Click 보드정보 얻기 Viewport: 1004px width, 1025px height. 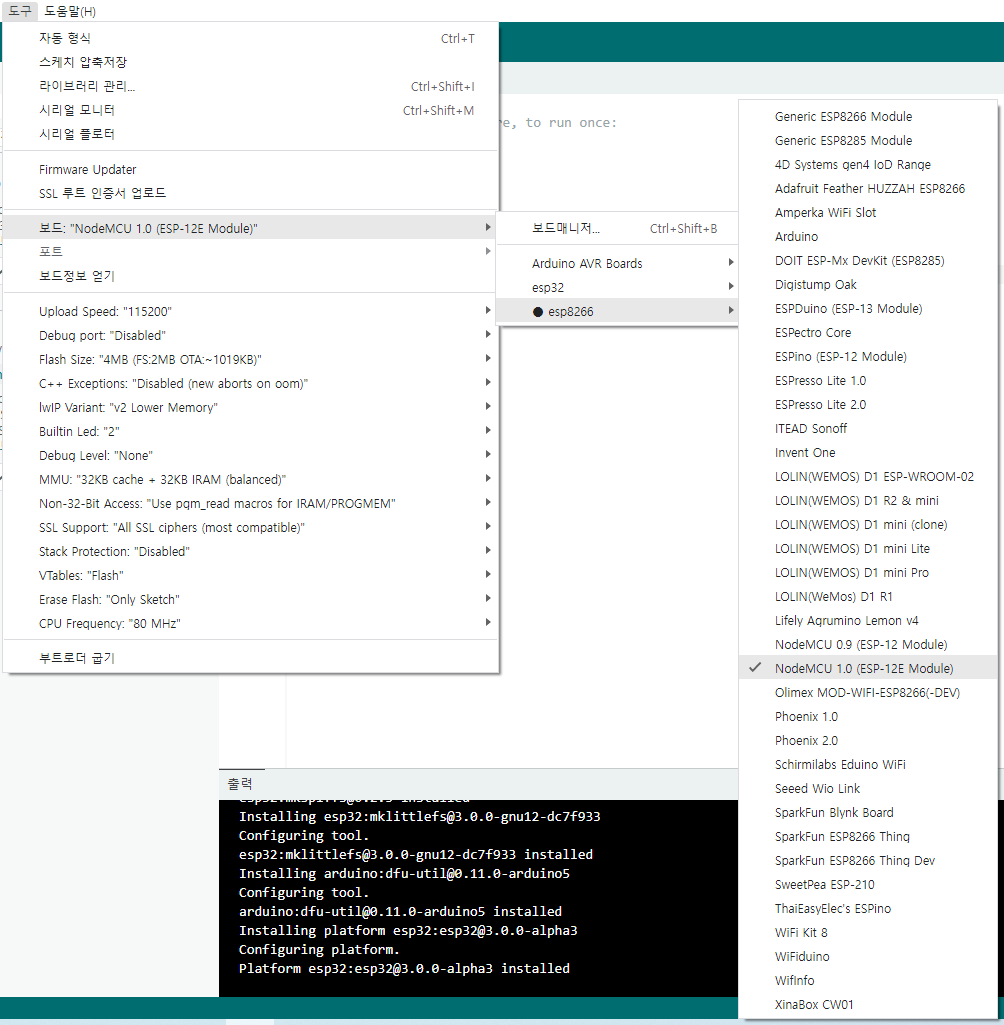click(x=251, y=276)
